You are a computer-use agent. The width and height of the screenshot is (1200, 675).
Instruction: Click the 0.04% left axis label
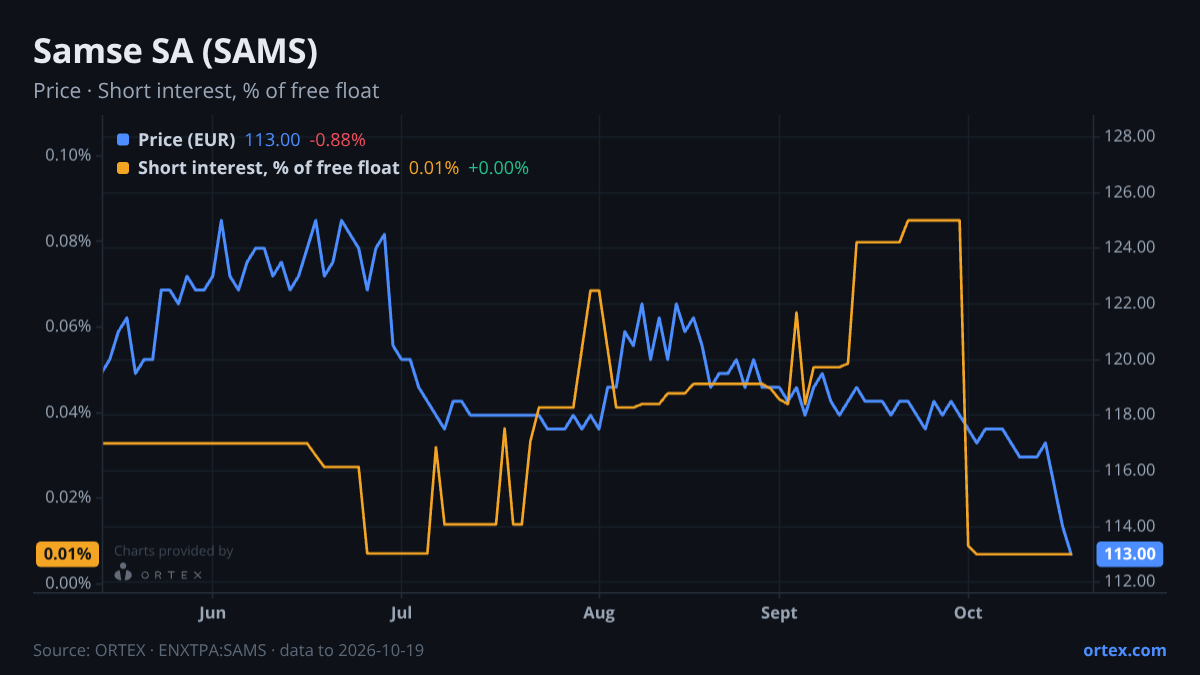coord(68,412)
